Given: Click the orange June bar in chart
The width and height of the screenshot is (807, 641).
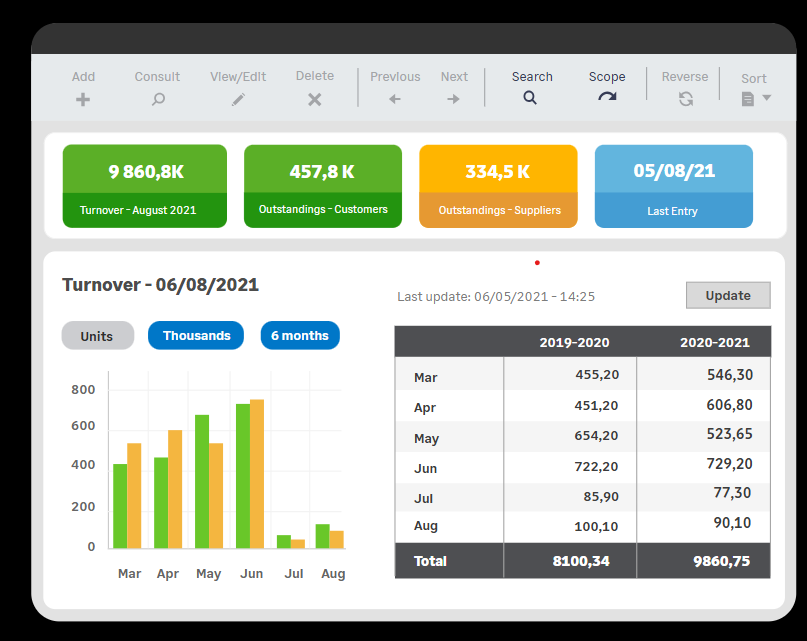Looking at the screenshot, I should click(x=257, y=473).
